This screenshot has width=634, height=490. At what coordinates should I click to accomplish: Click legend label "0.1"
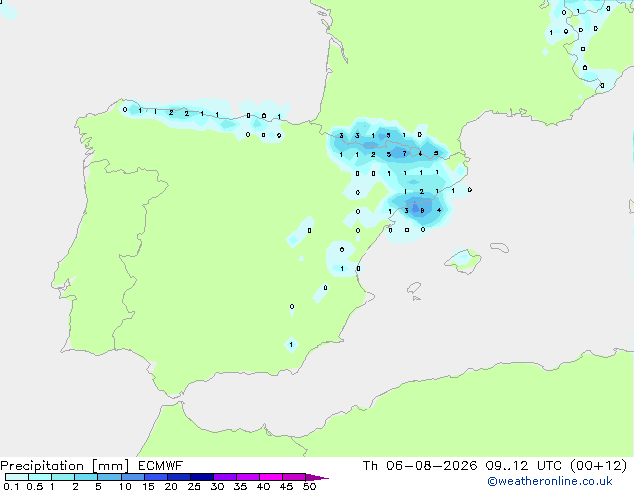coord(11,486)
